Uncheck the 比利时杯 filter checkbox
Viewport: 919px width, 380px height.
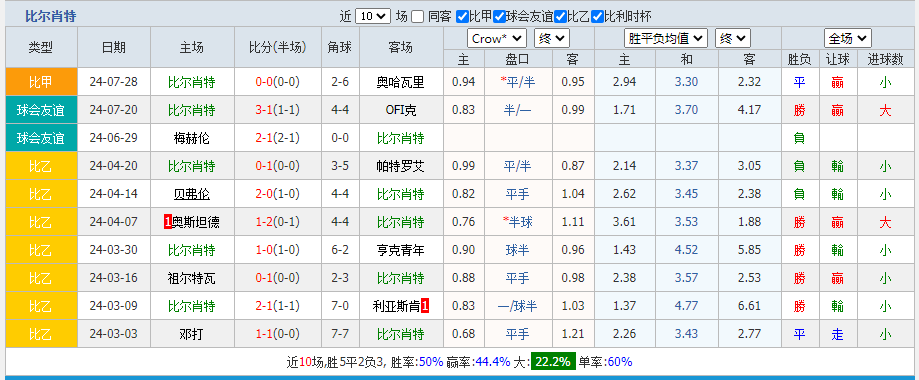598,16
